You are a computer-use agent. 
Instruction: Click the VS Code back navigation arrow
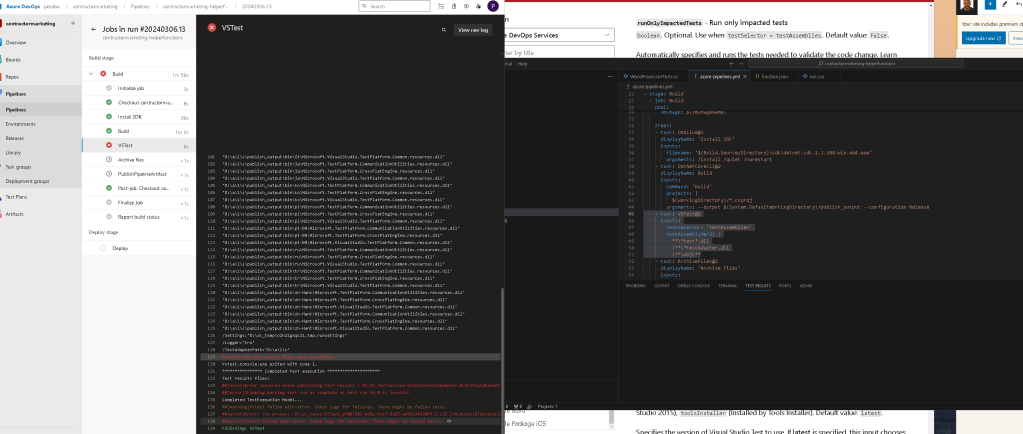(x=732, y=64)
